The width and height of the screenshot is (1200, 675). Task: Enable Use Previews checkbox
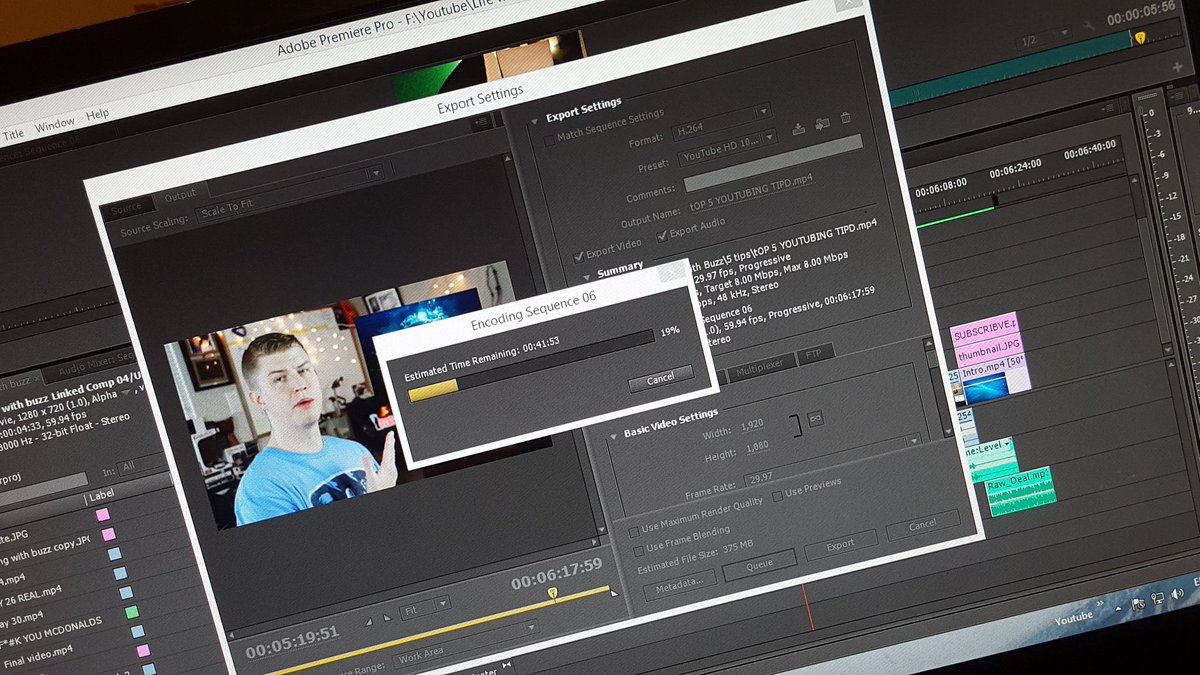click(777, 495)
